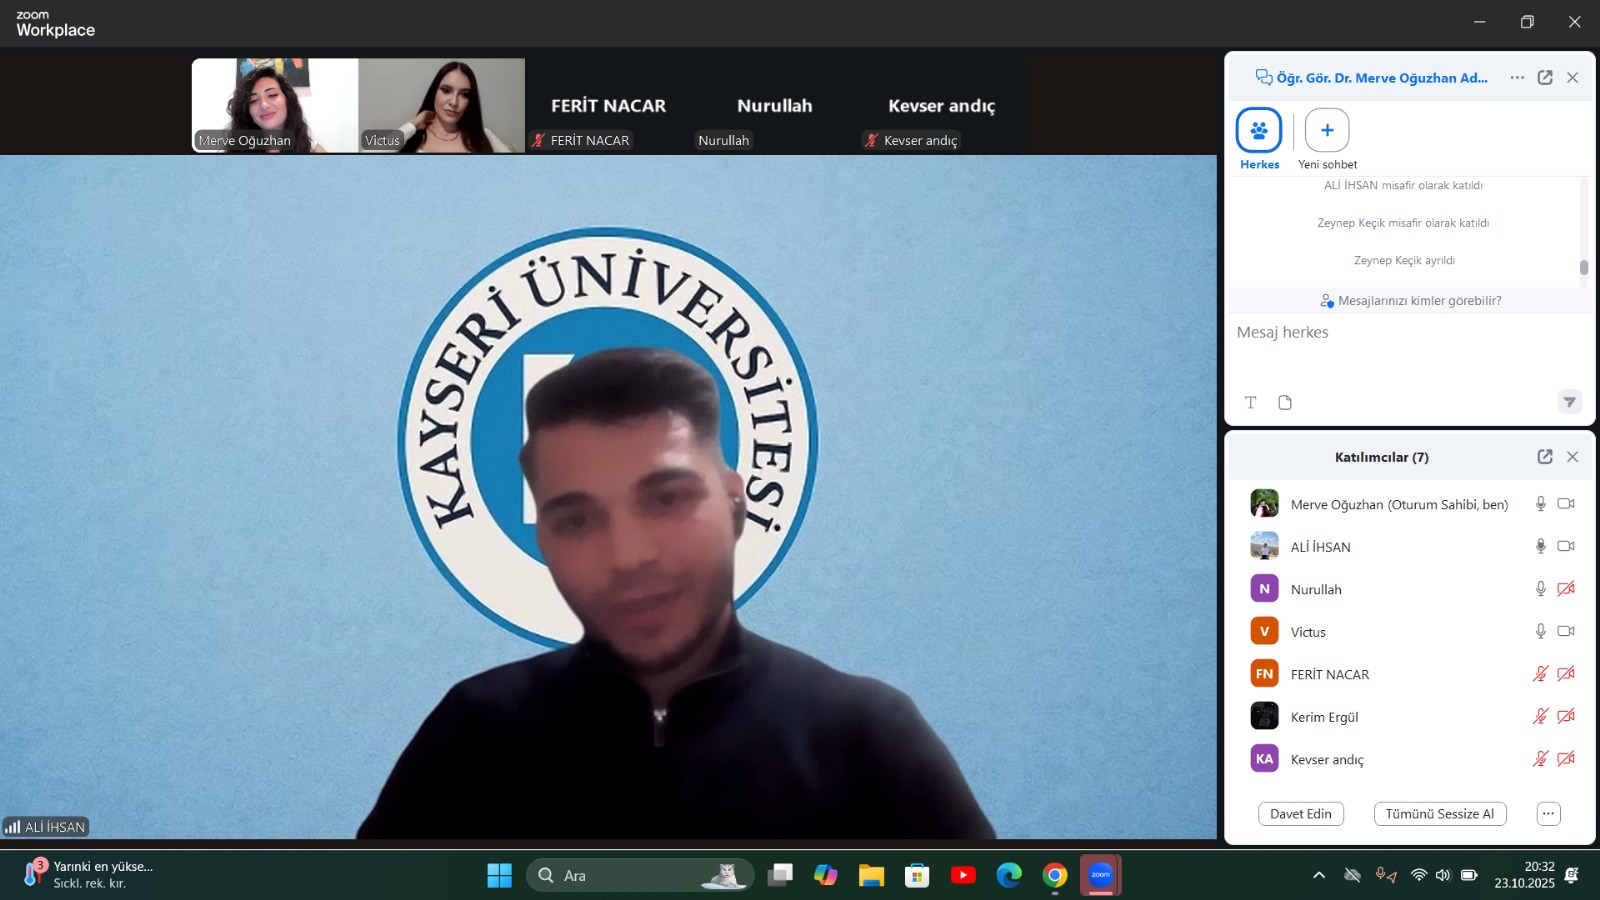This screenshot has width=1600, height=900.
Task: Select Kerim Ergül in participants list
Action: click(x=1324, y=717)
